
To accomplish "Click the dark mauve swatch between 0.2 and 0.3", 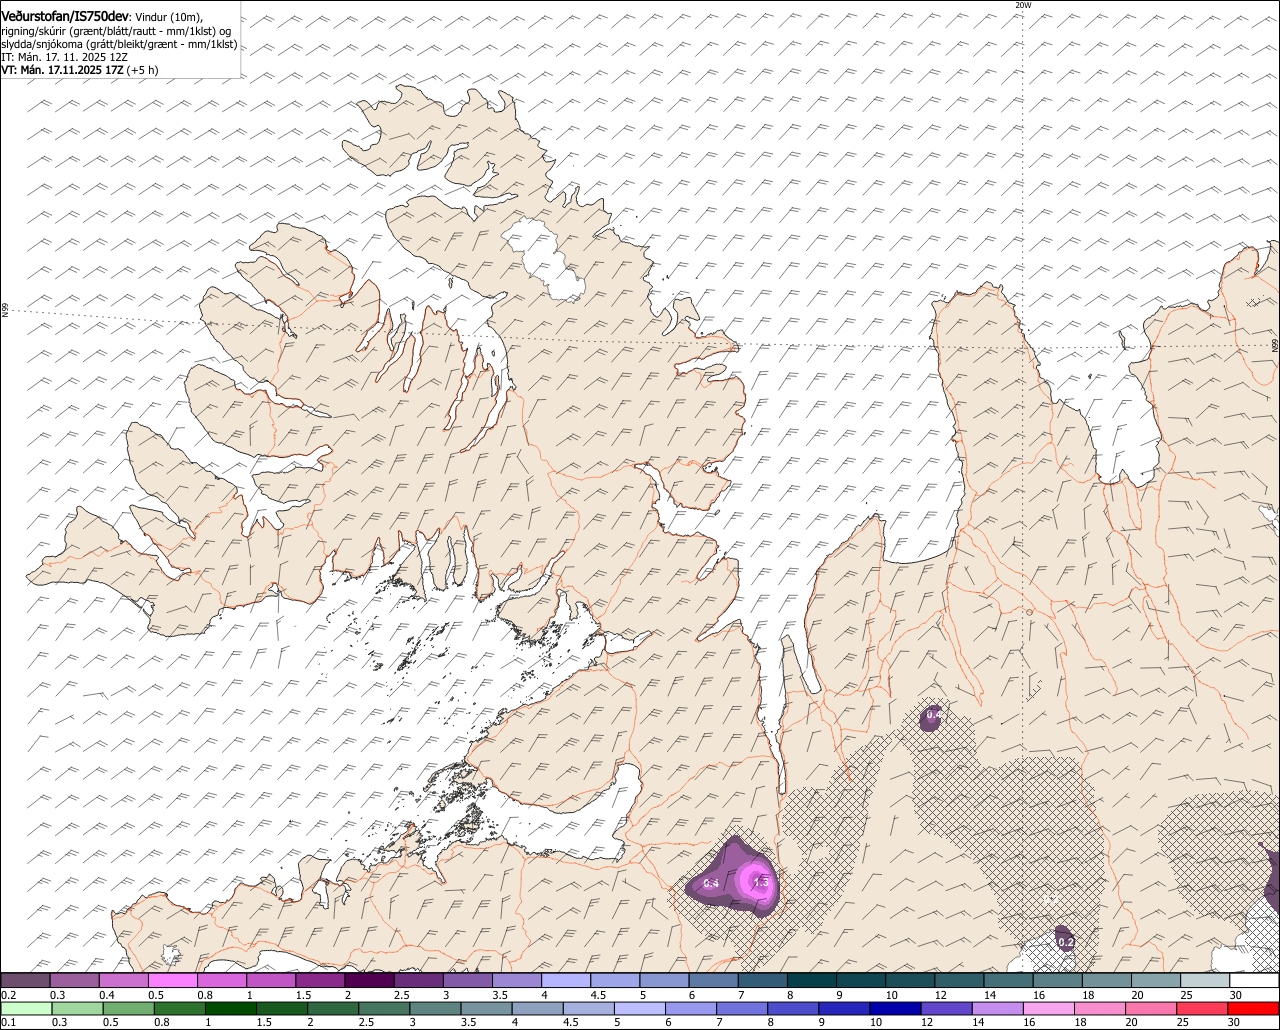I will pos(25,980).
